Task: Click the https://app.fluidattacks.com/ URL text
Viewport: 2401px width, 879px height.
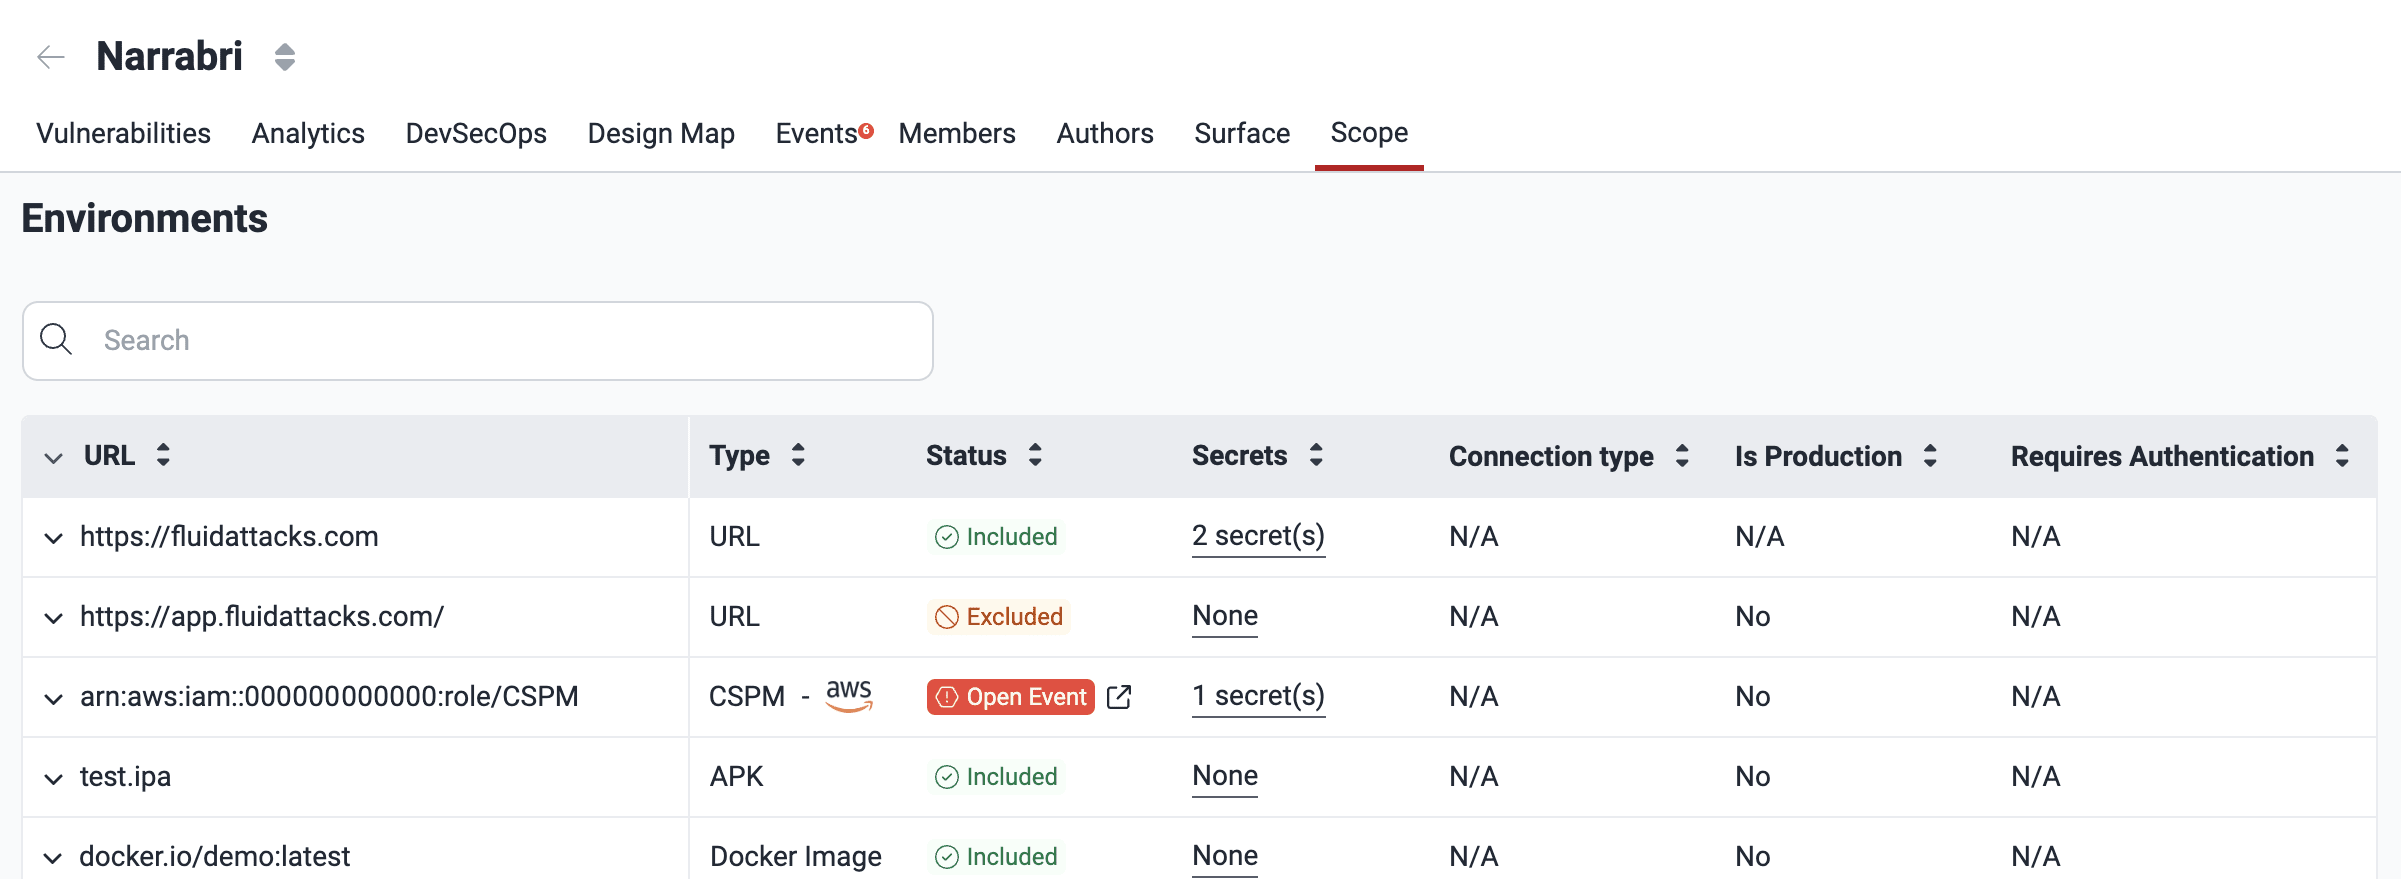Action: pos(262,617)
